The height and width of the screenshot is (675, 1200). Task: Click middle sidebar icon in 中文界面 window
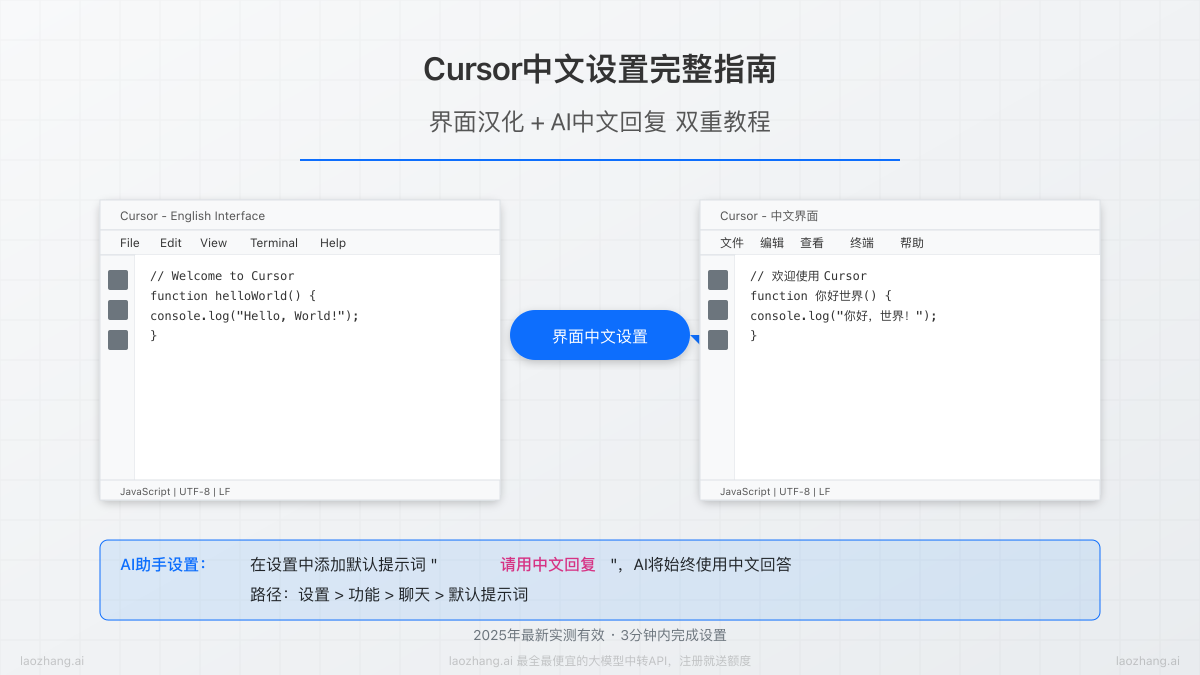click(718, 310)
